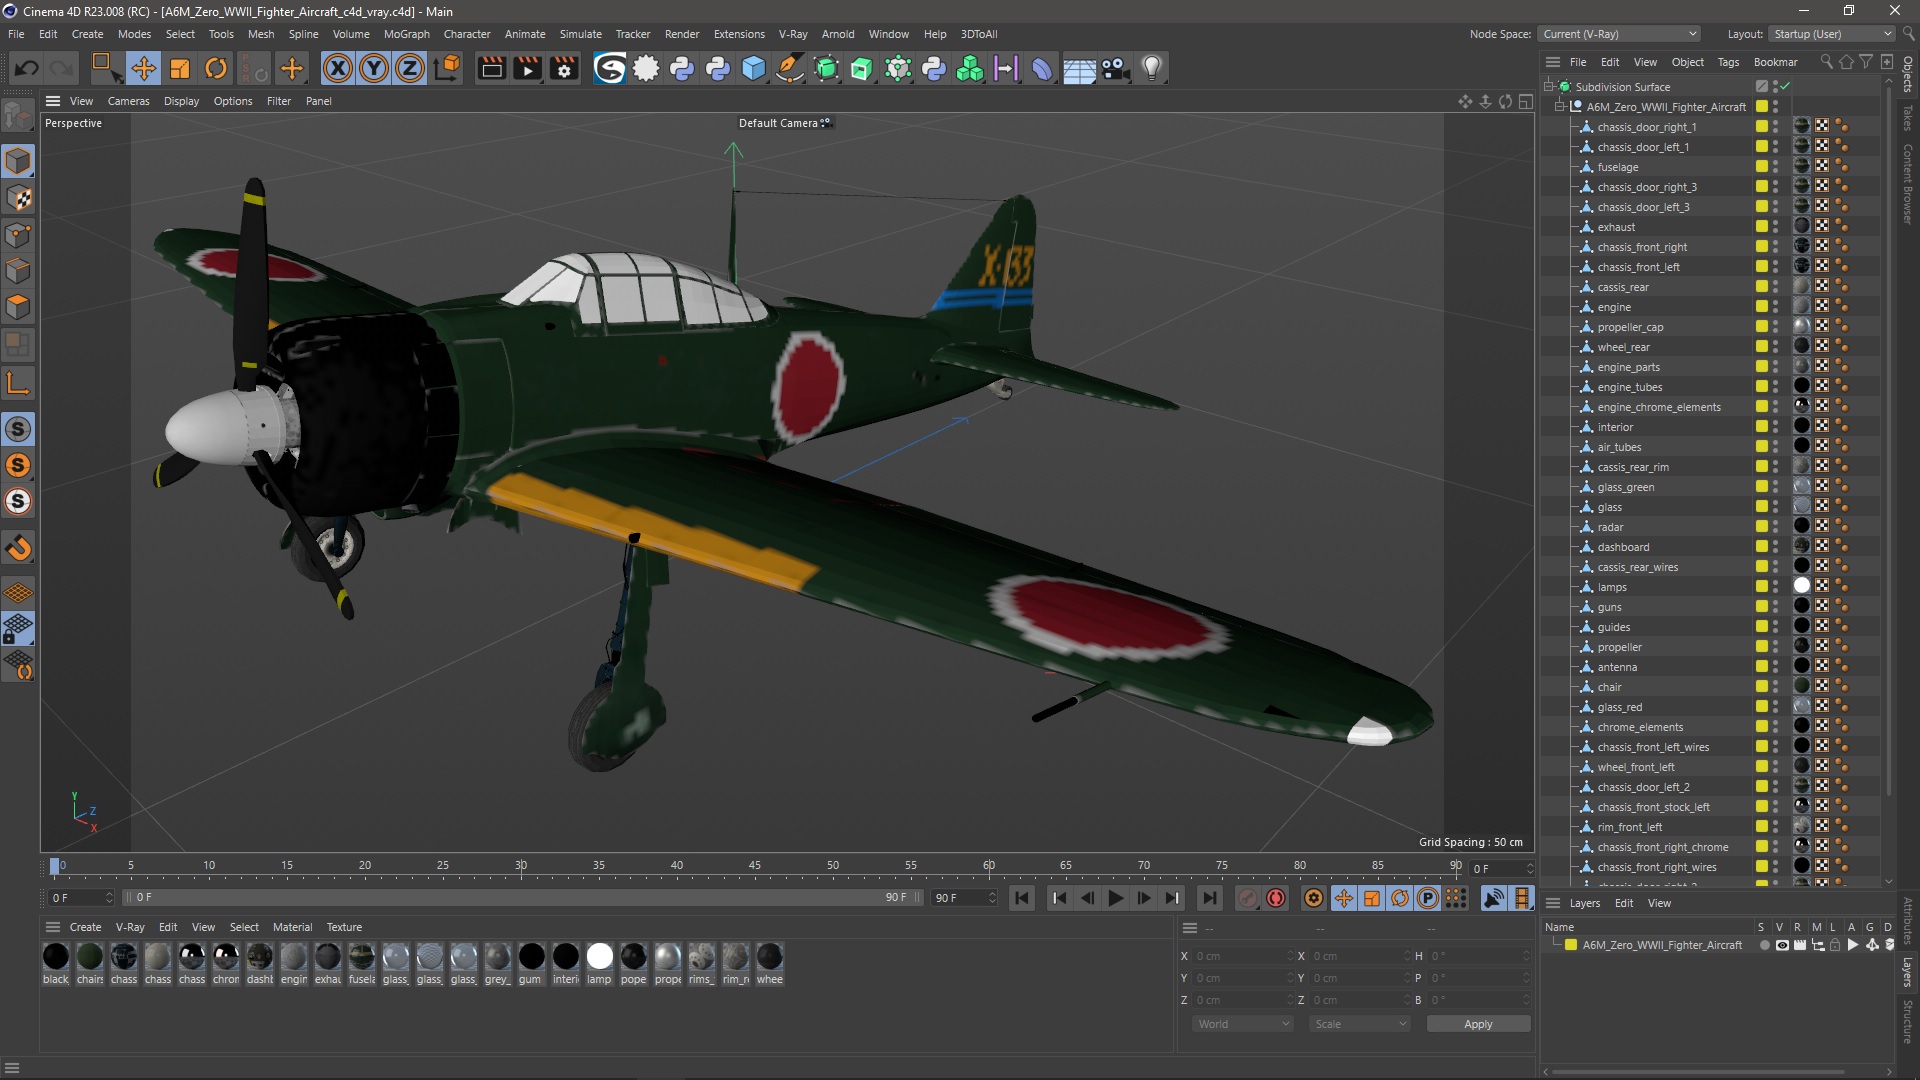Collapse A6M_Zero_WWII_Fighter_Aircraft null node
Viewport: 1920px width, 1080px height.
(1560, 107)
